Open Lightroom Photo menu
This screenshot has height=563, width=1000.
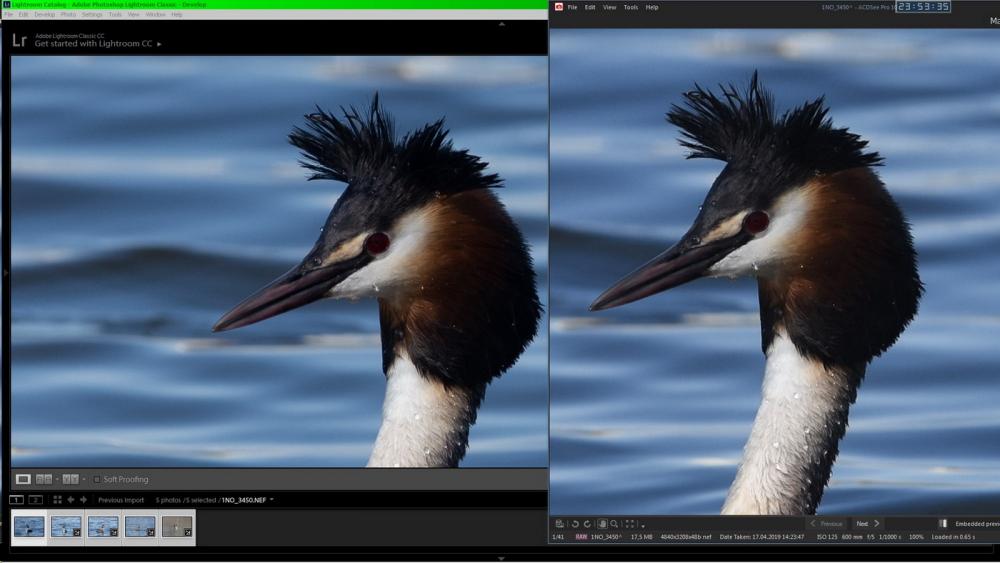coord(68,14)
